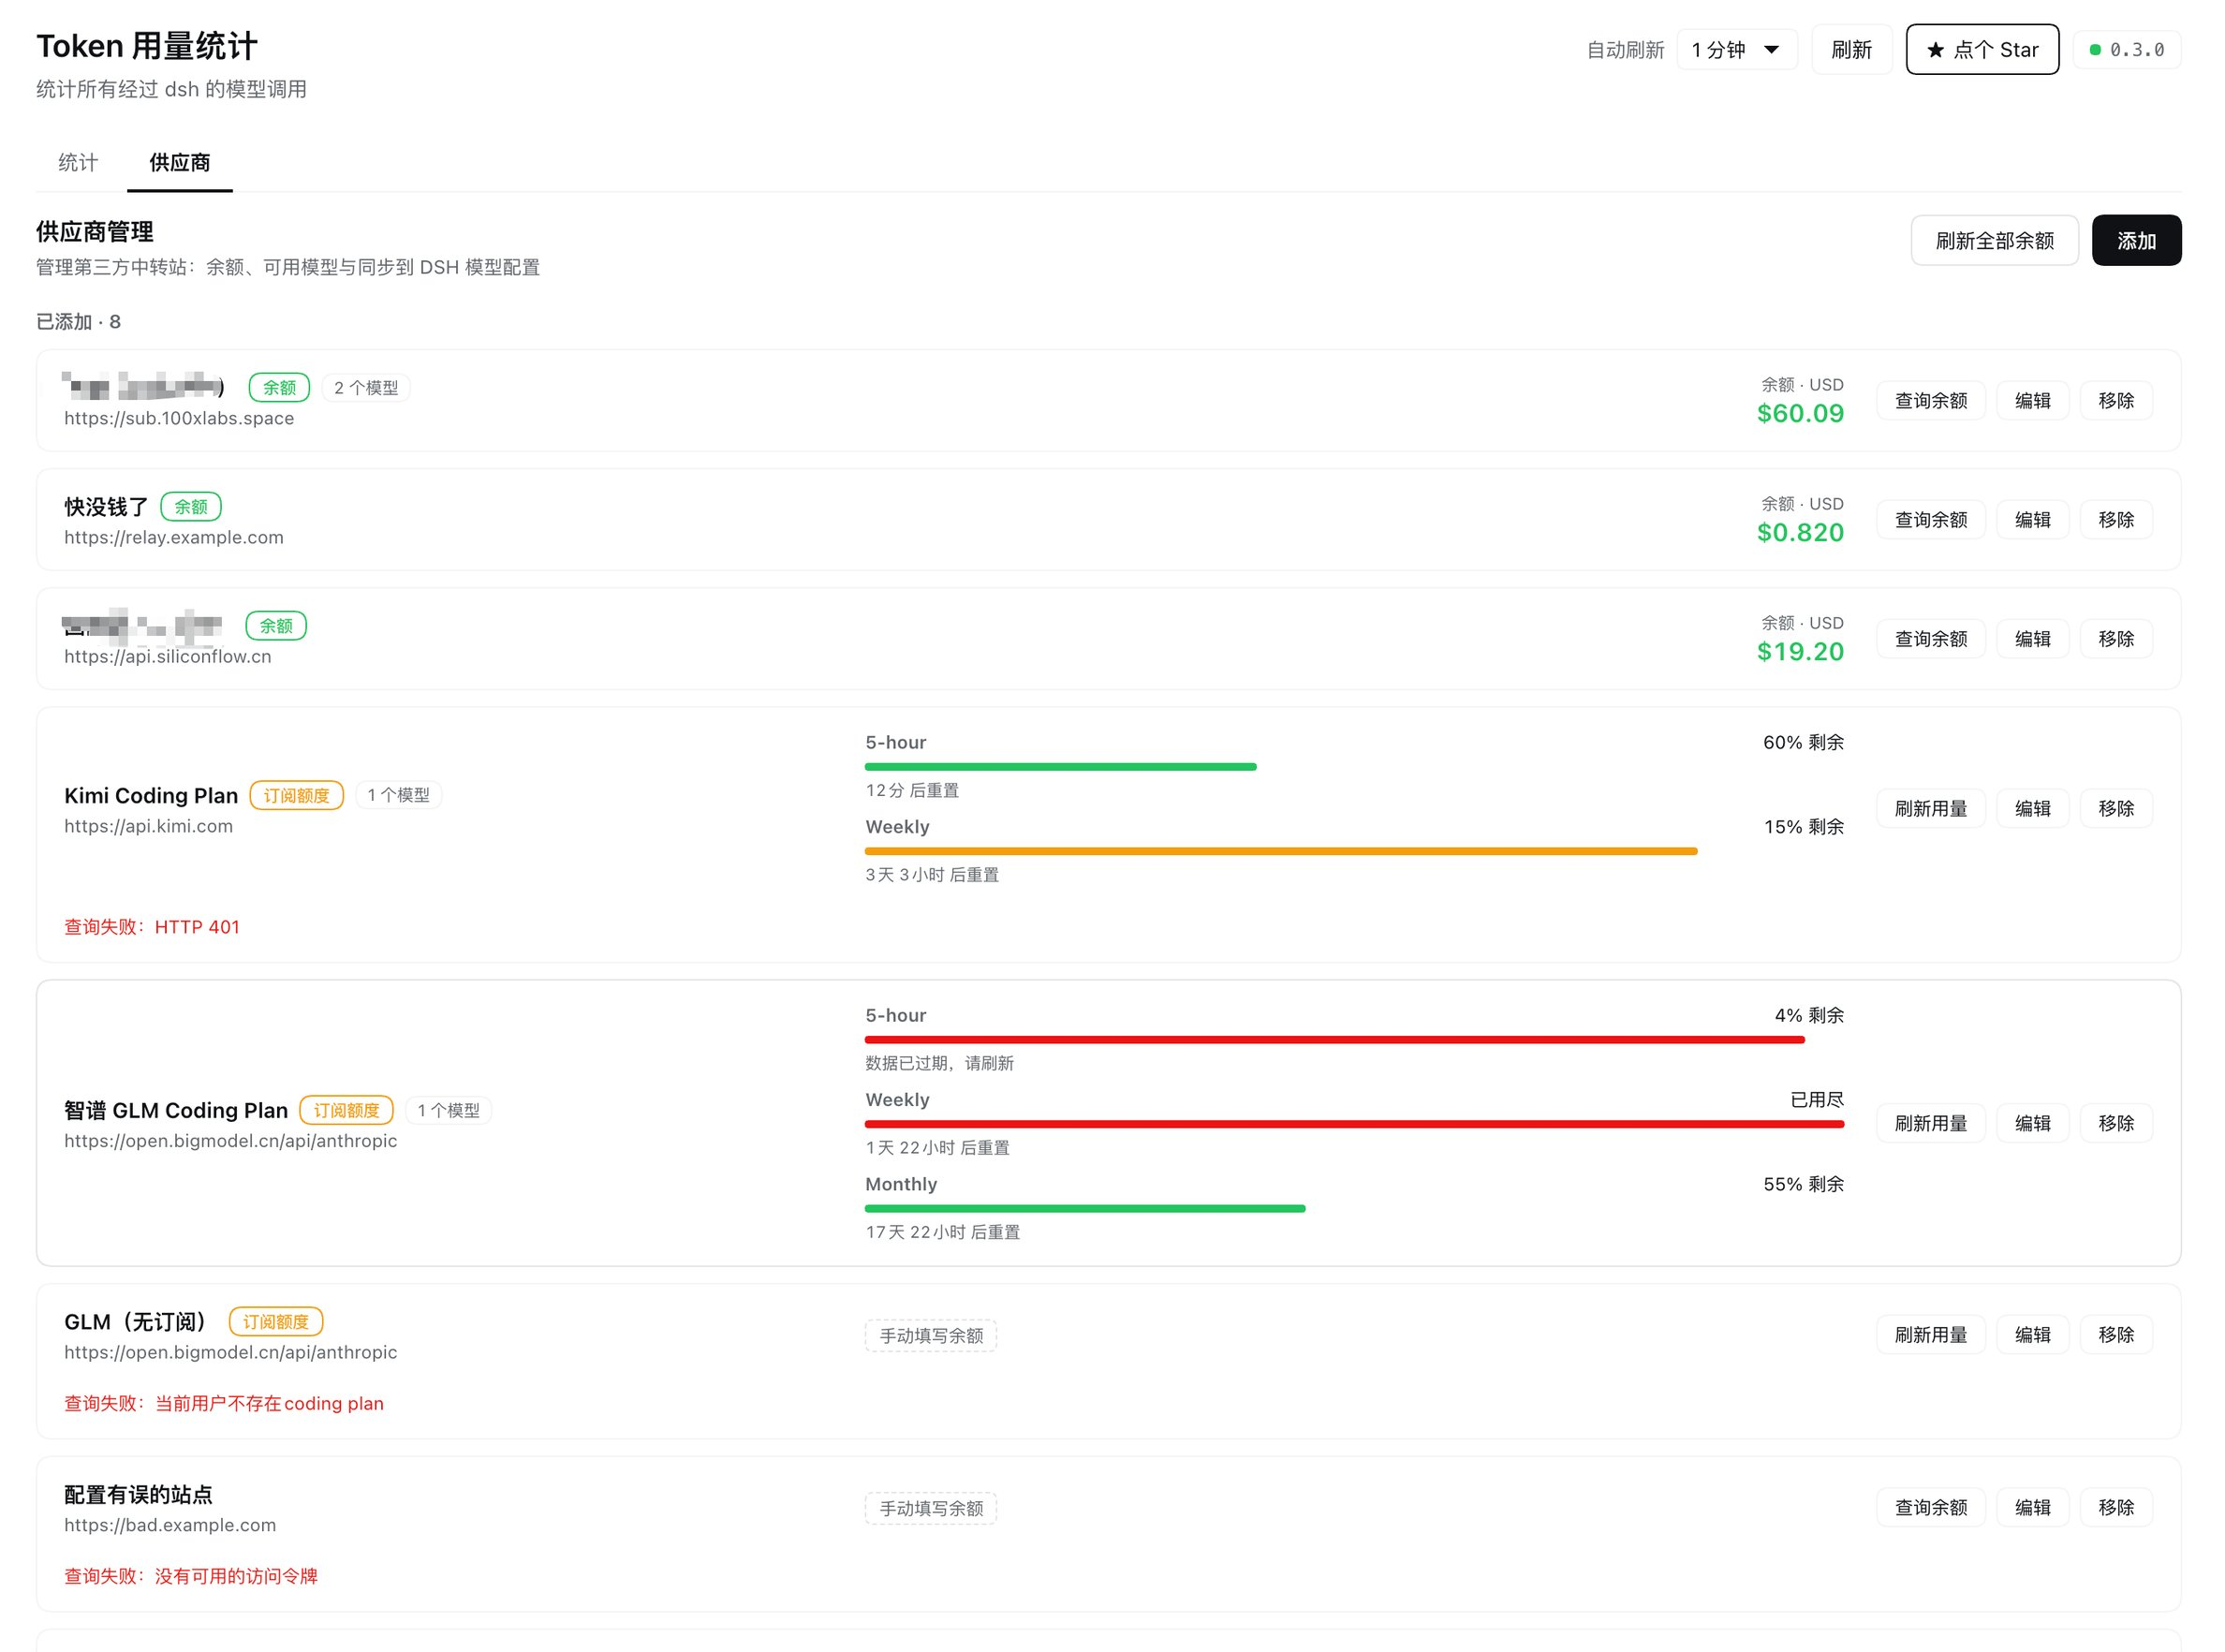Query balance for sub.100xlabs.space provider
This screenshot has height=1652, width=2225.
tap(1930, 400)
